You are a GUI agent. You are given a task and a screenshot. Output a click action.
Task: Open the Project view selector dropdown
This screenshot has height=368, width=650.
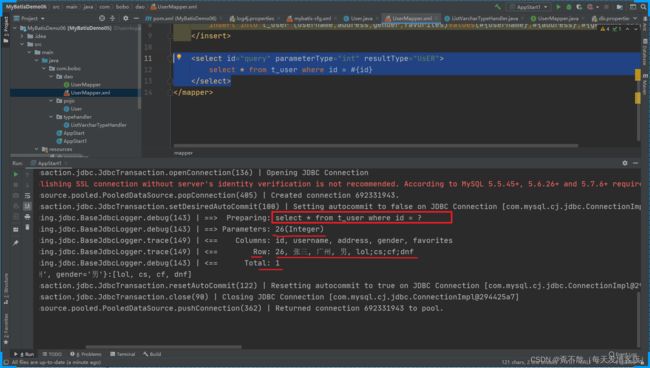29,18
